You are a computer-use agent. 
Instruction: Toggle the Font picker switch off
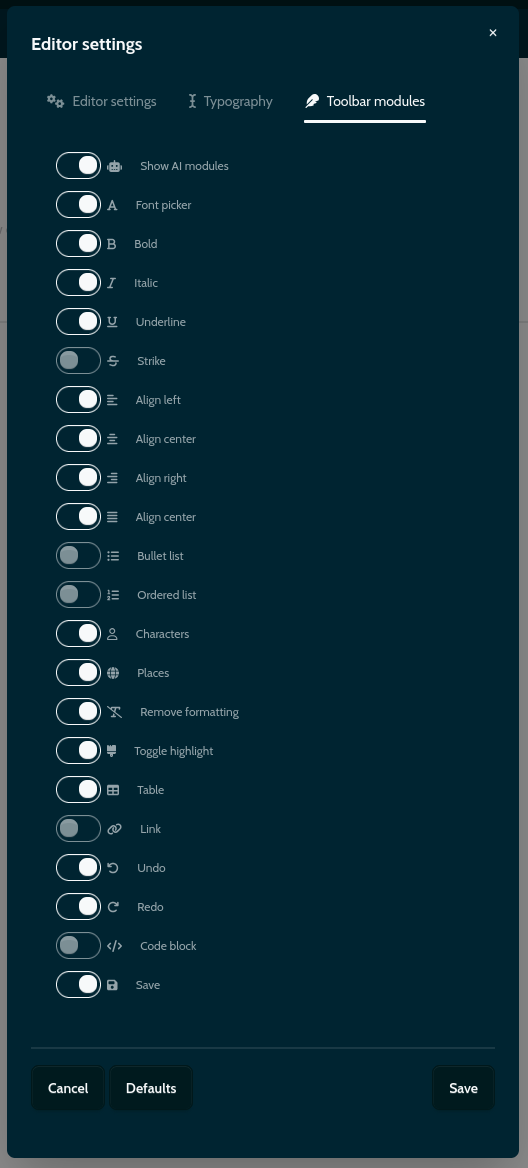[x=78, y=205]
